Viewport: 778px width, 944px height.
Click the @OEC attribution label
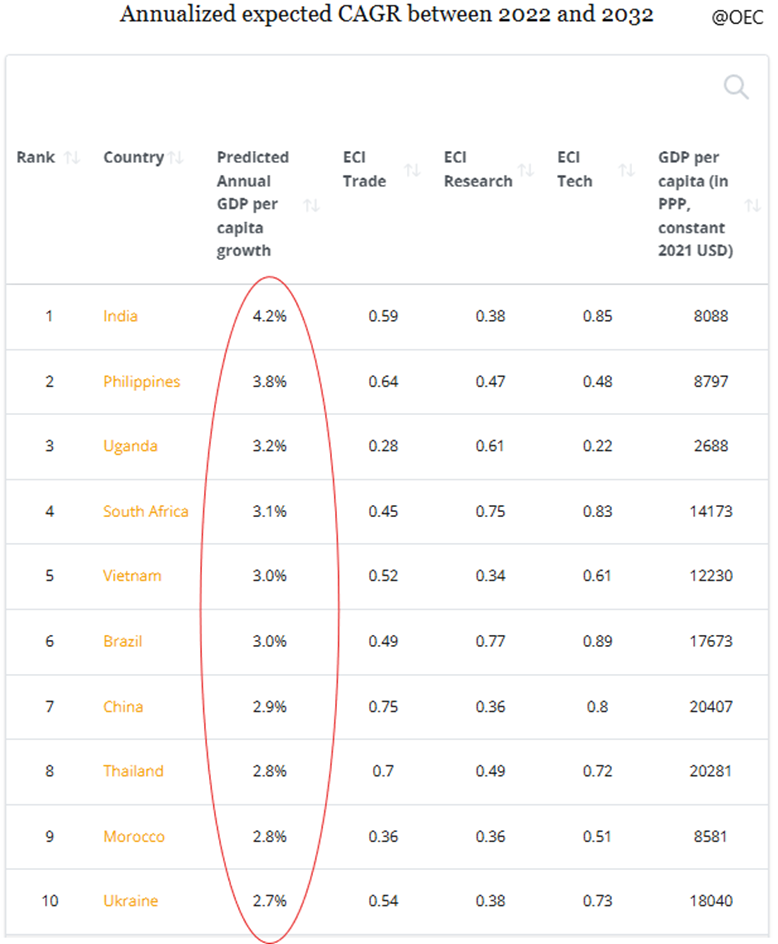point(736,16)
